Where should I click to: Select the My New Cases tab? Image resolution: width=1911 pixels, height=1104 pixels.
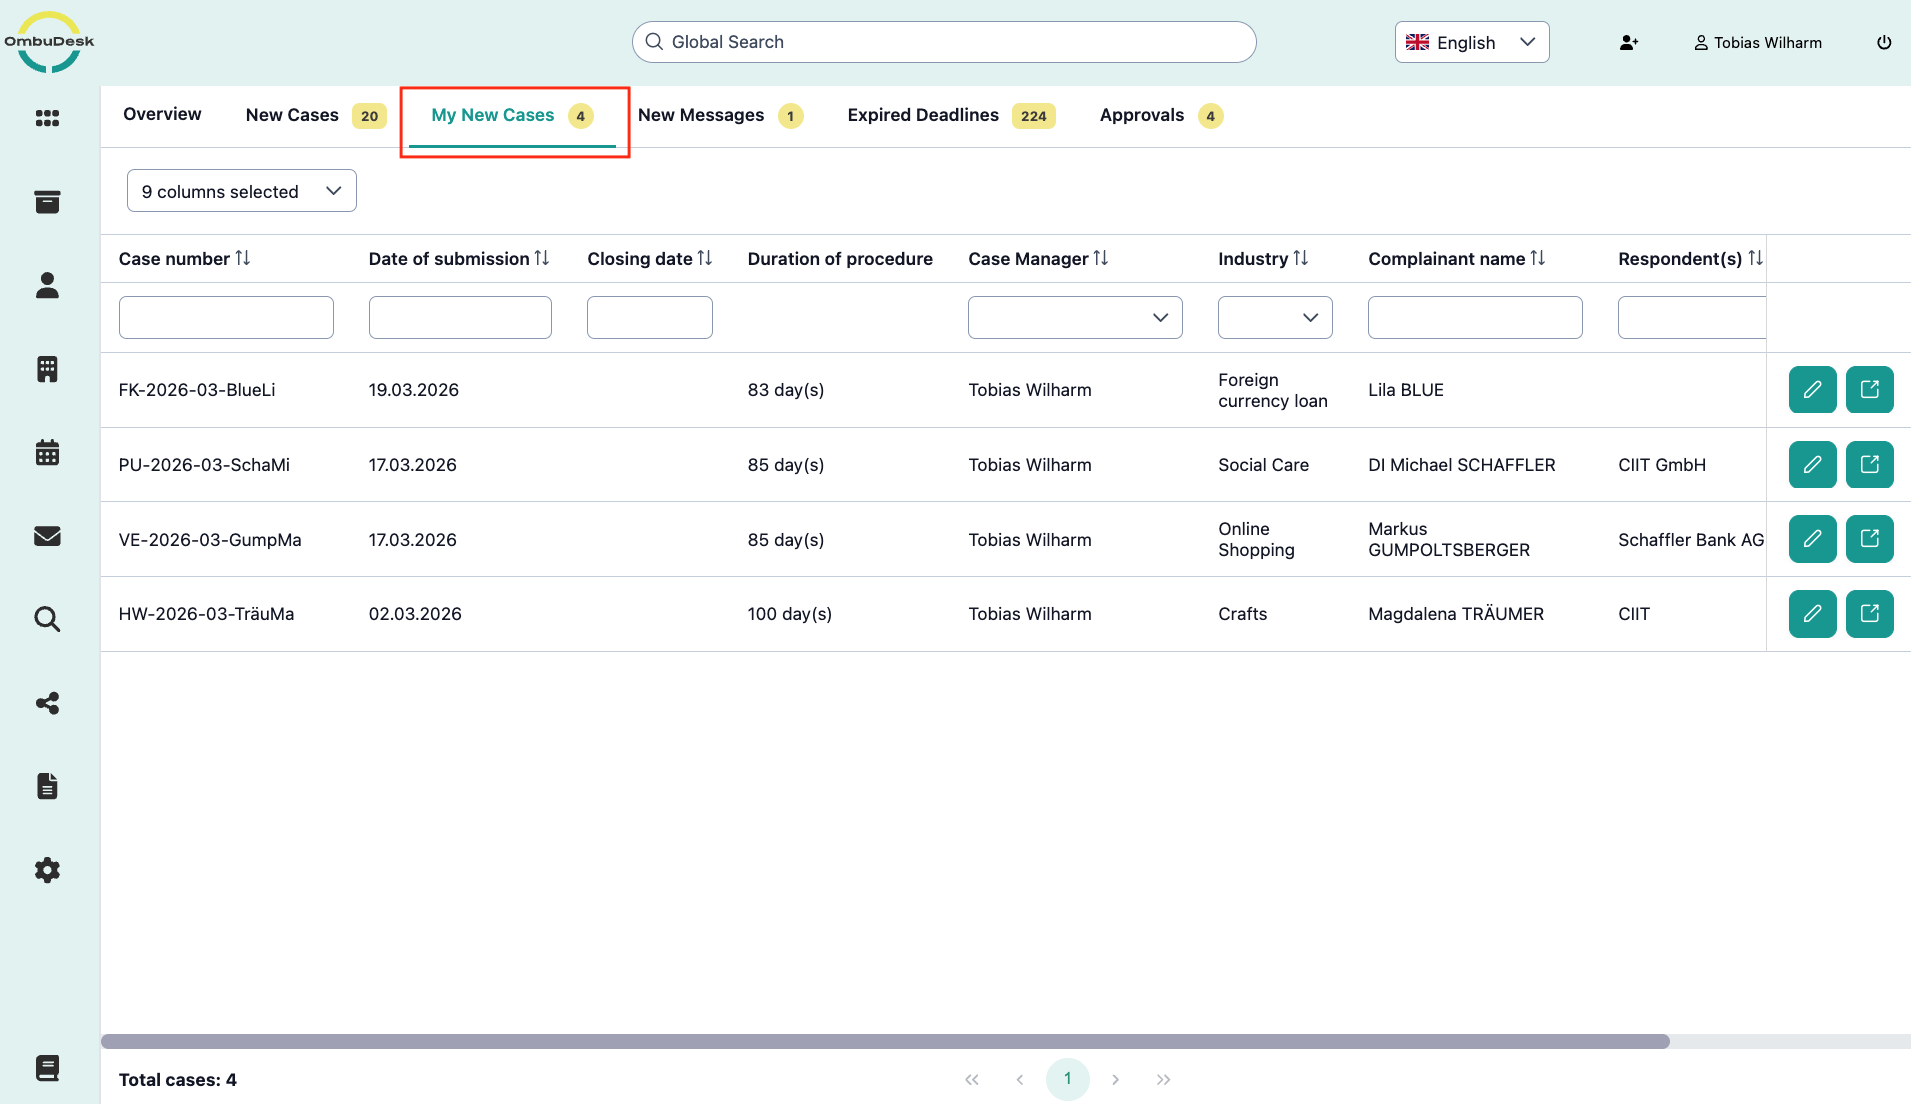point(512,115)
